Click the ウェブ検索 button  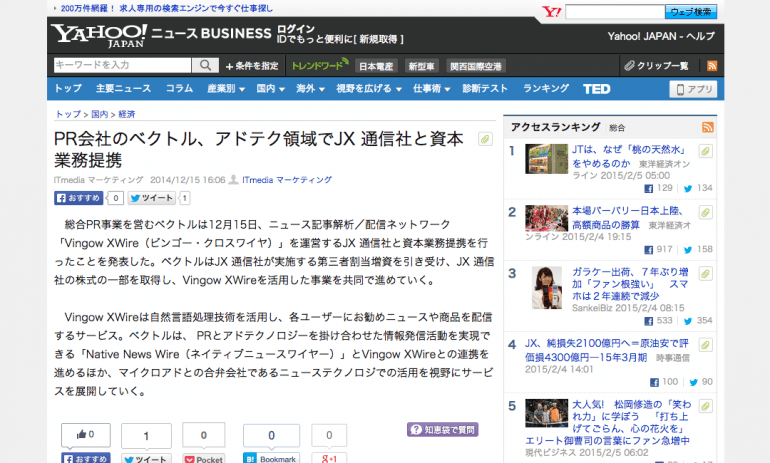point(691,12)
